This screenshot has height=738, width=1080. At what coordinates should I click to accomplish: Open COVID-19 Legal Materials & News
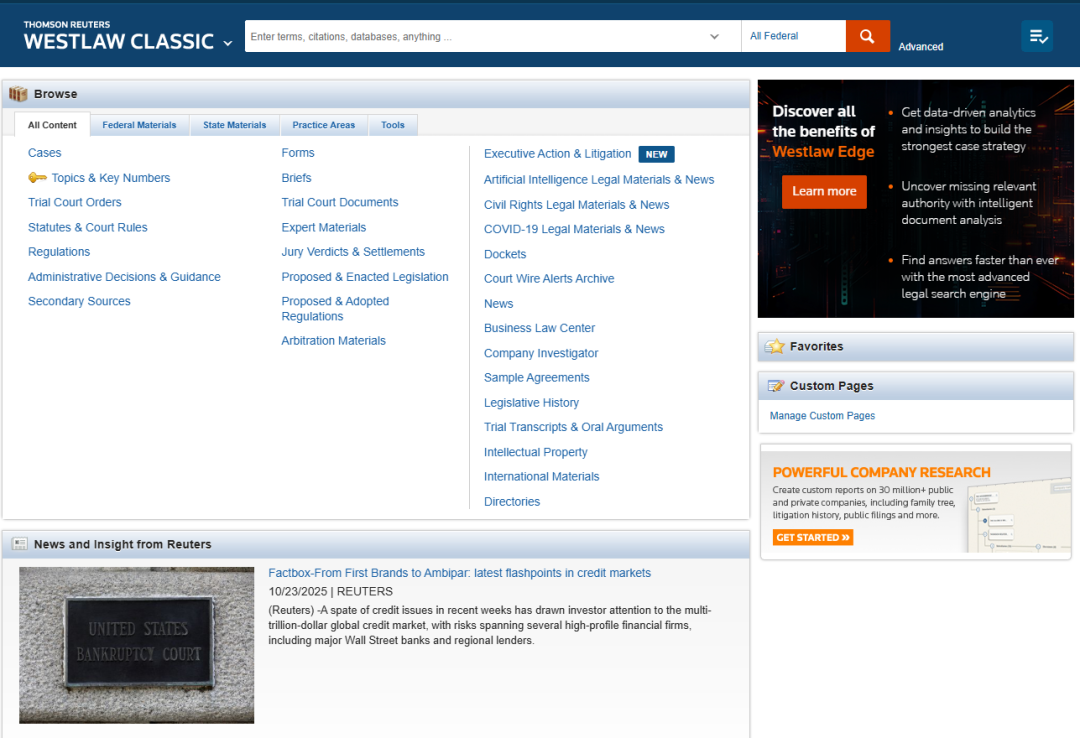(x=574, y=229)
